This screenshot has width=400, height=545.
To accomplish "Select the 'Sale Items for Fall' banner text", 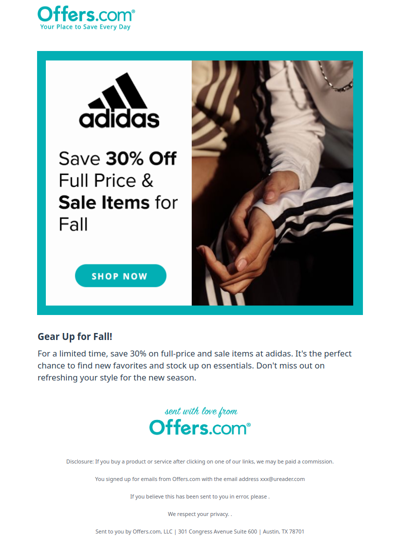I will 118,213.
